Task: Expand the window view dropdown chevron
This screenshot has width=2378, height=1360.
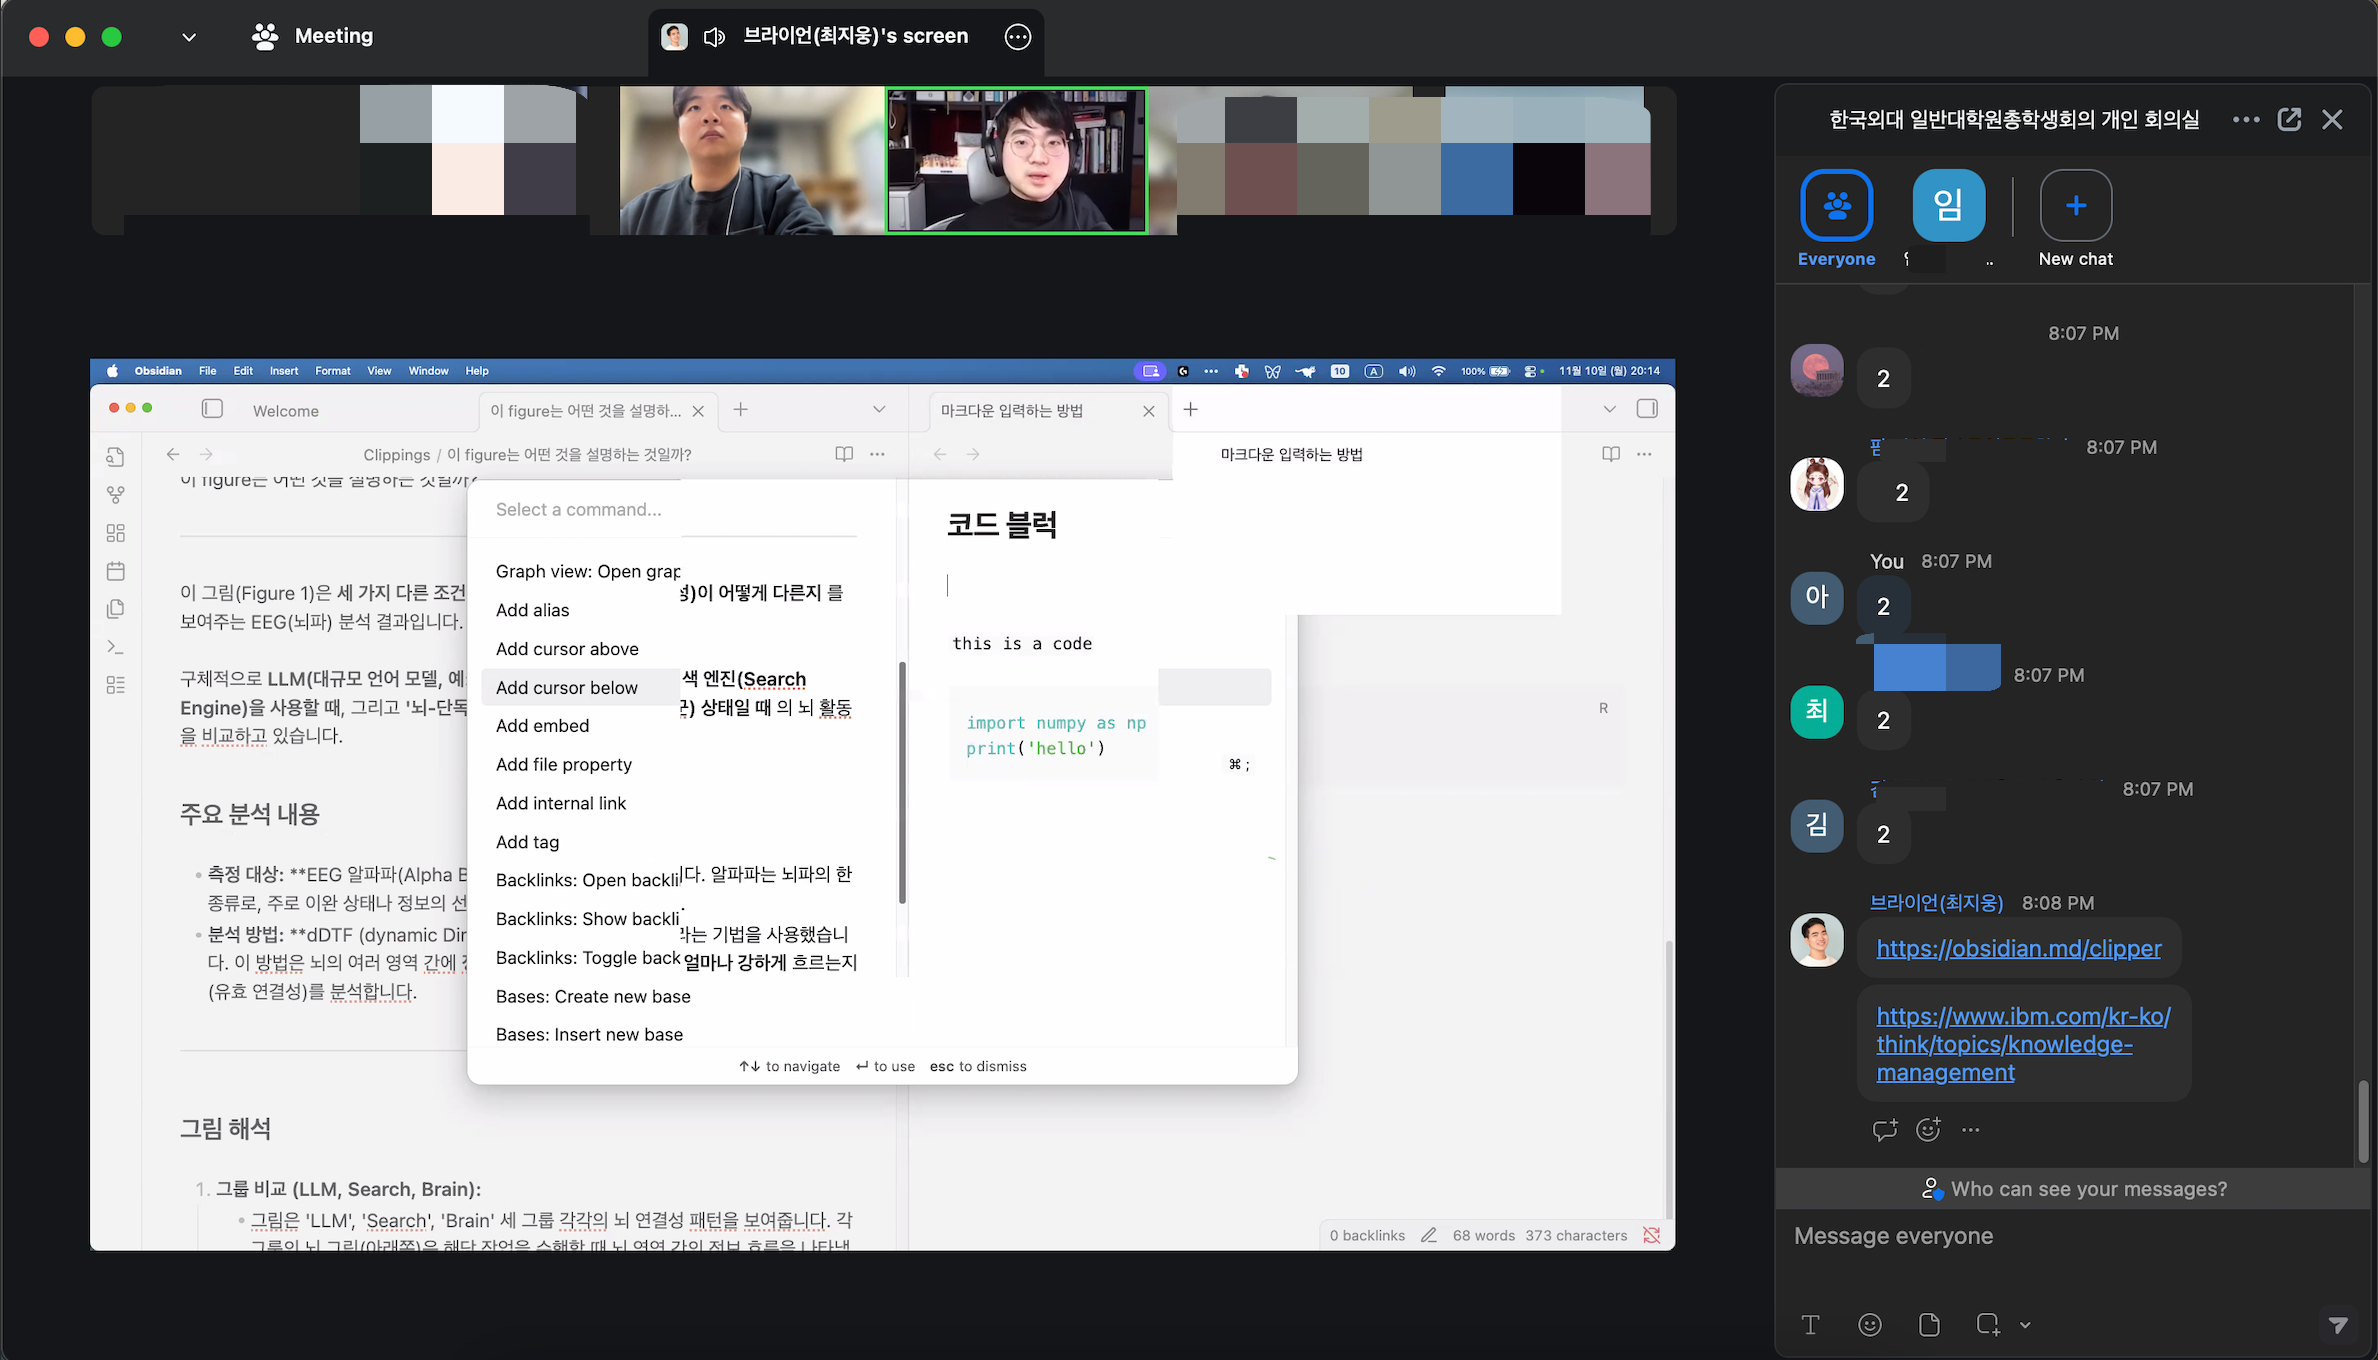Action: (188, 37)
